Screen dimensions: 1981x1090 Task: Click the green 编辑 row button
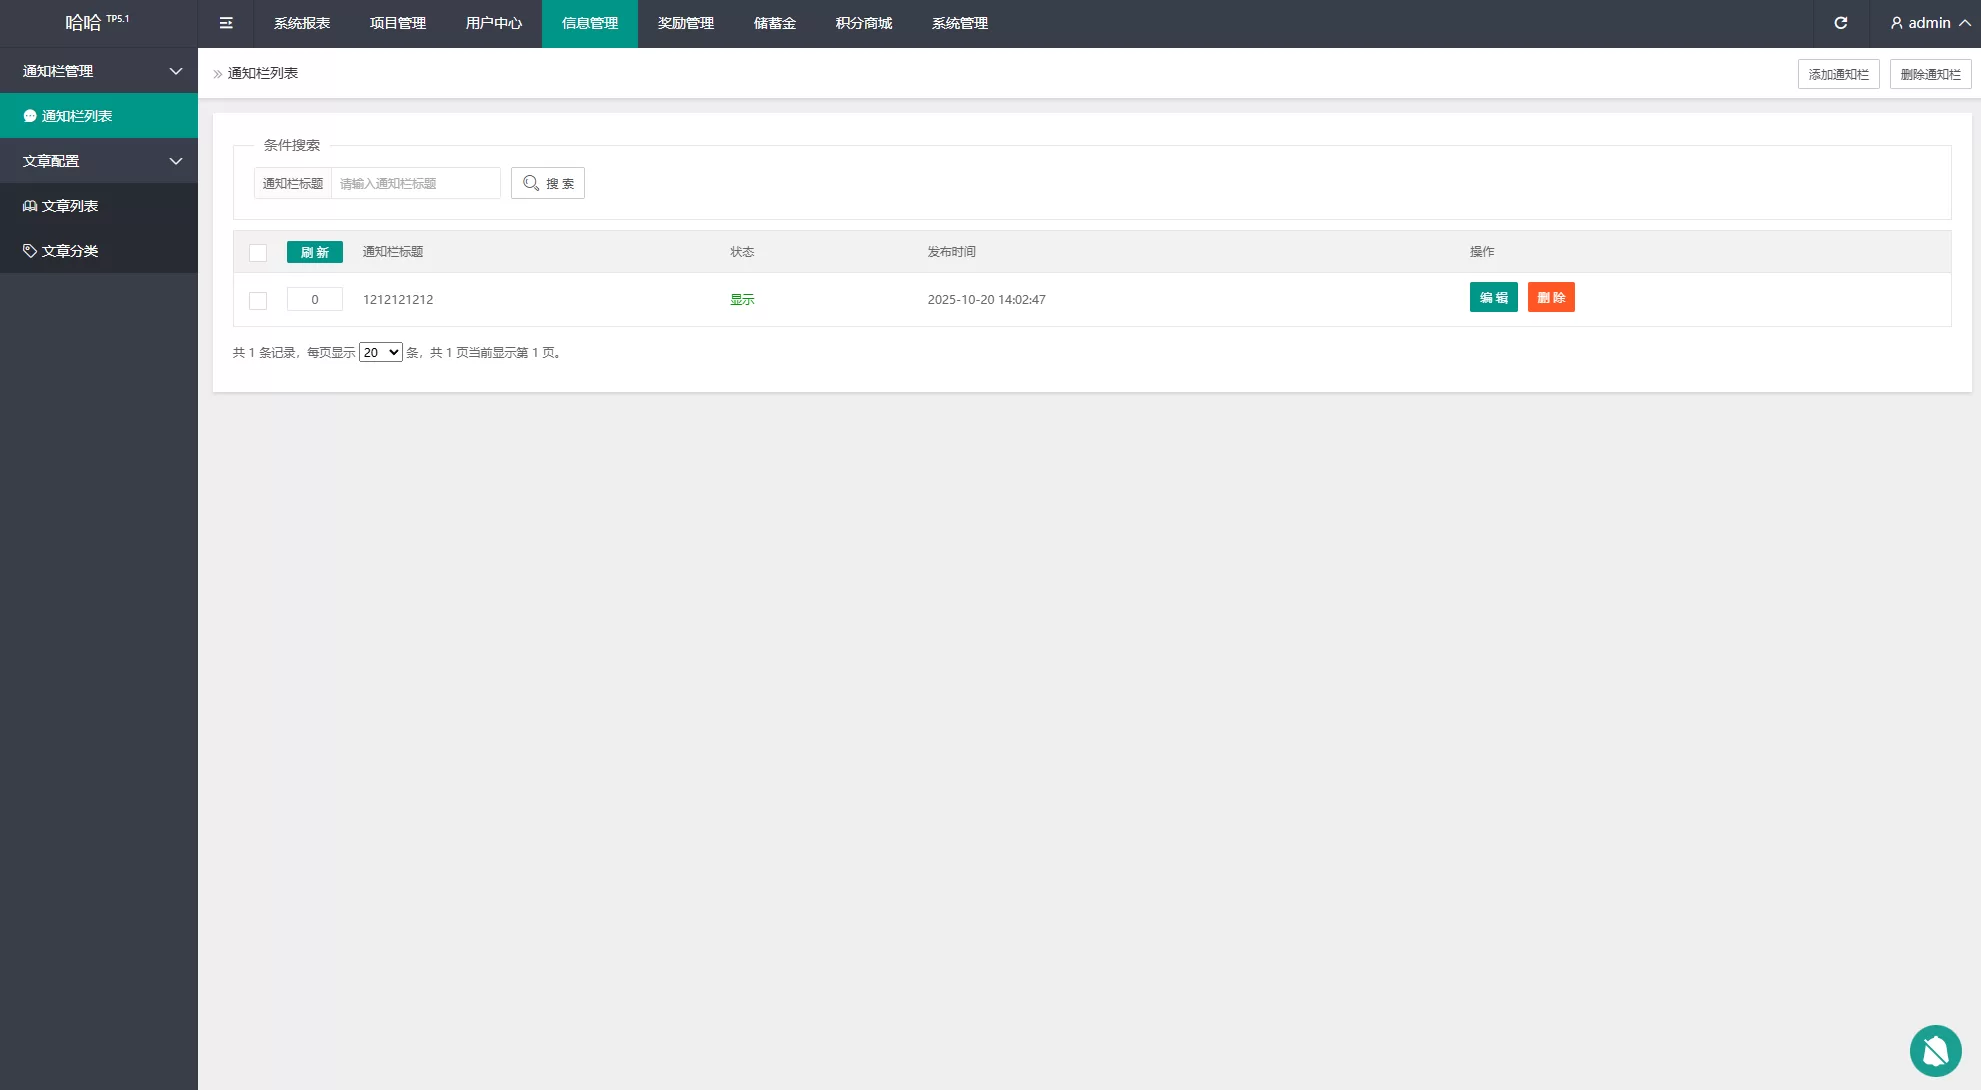pyautogui.click(x=1493, y=297)
